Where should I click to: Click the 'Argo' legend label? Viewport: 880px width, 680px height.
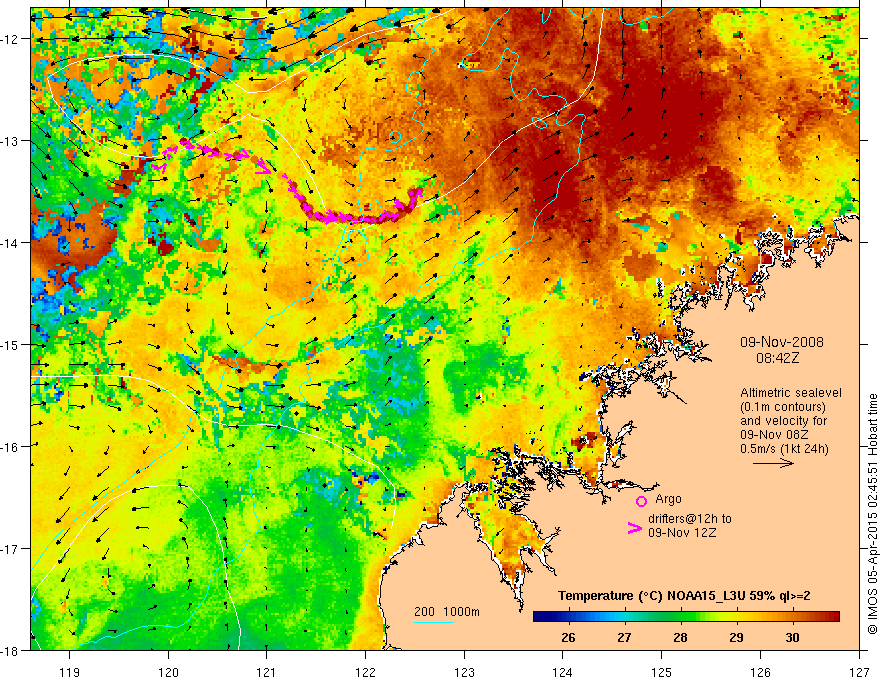[x=668, y=499]
